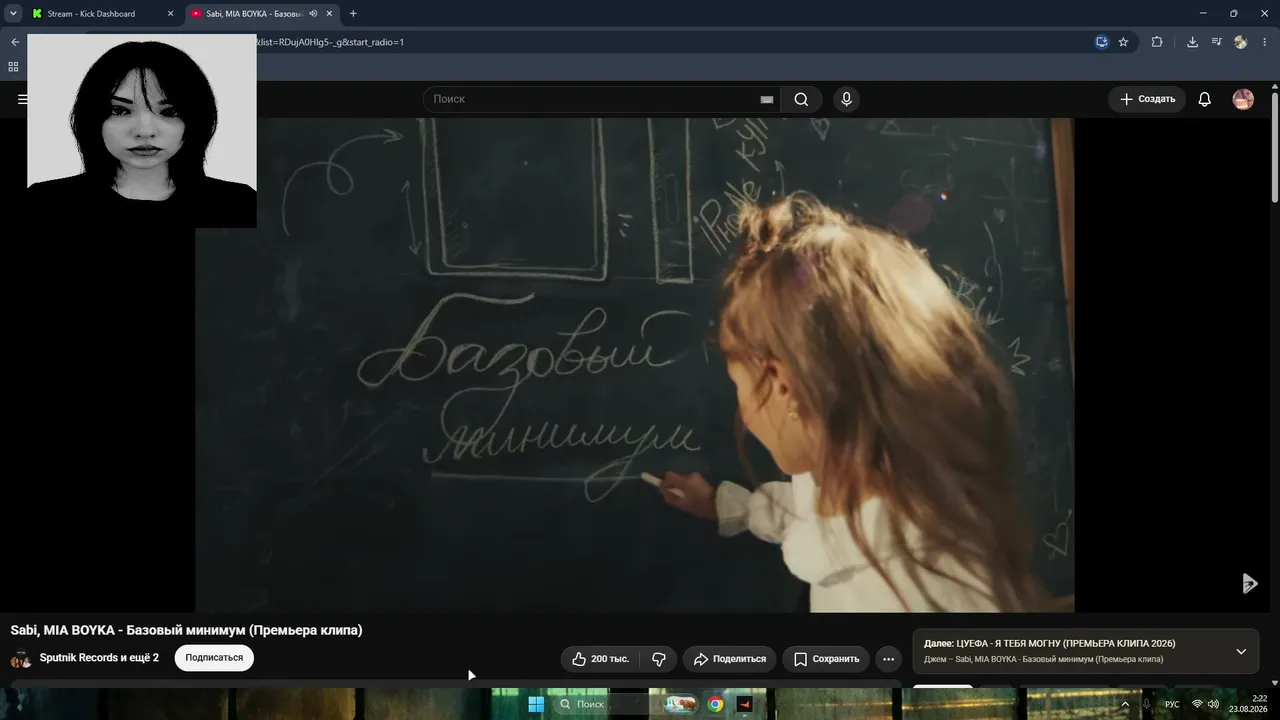Click the Создать button
This screenshot has width=1280, height=720.
tap(1147, 99)
